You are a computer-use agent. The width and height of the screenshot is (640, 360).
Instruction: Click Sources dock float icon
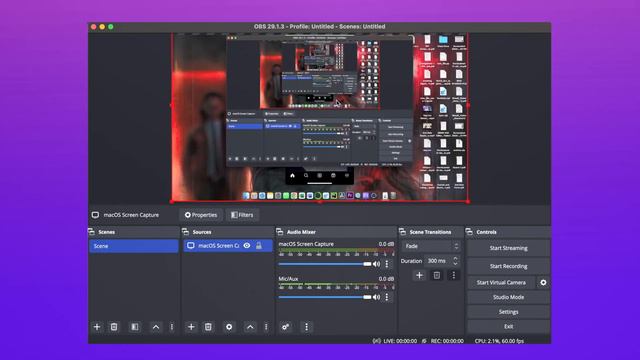click(185, 232)
